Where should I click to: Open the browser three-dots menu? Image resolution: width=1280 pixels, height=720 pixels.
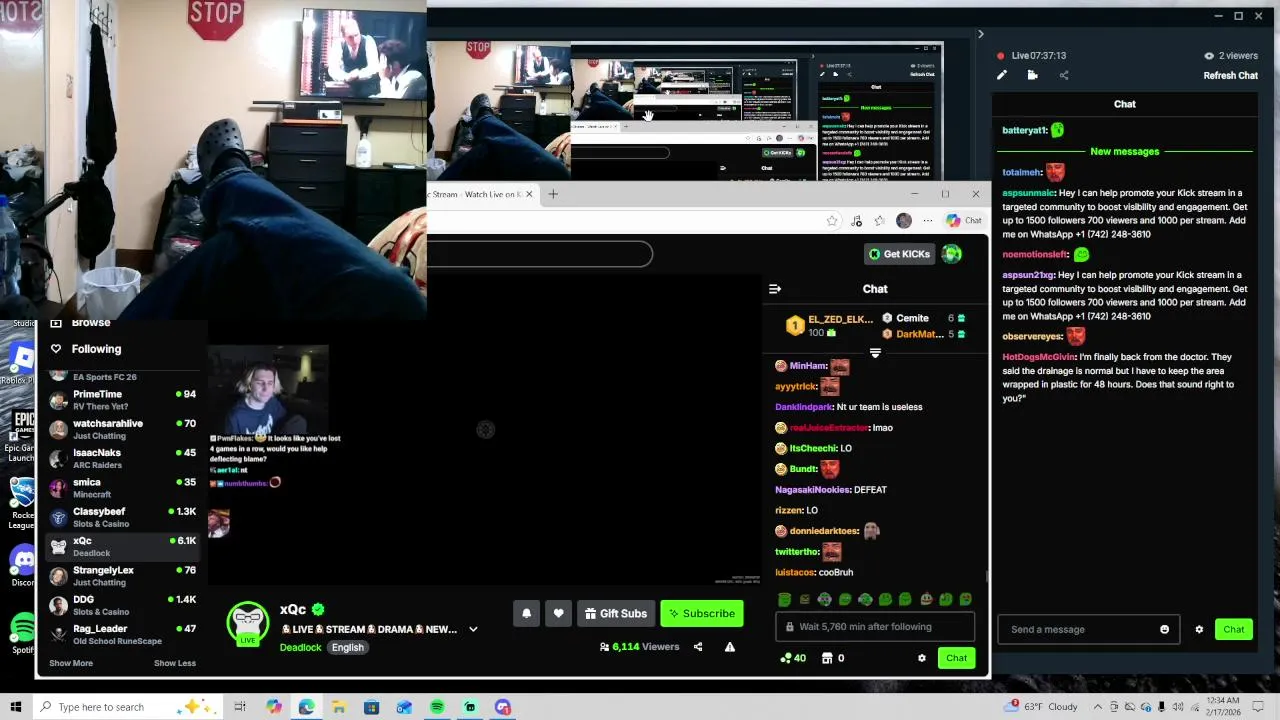[x=928, y=221]
